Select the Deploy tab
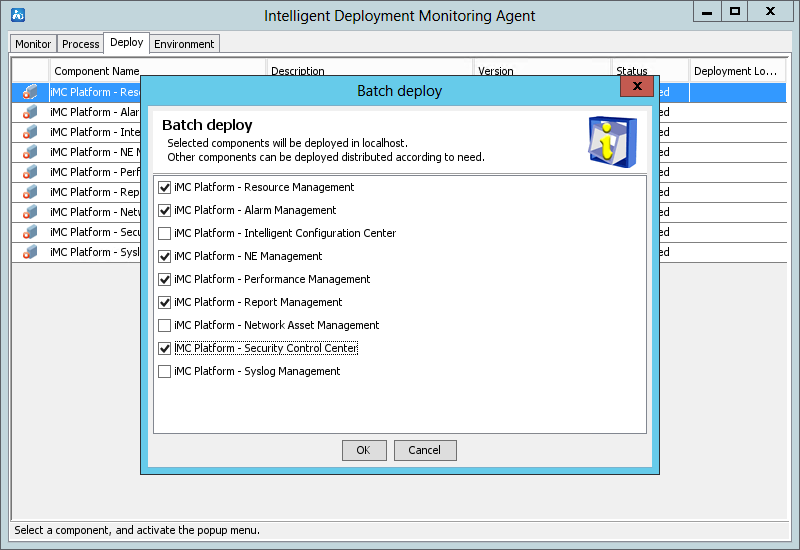The width and height of the screenshot is (800, 550). coord(127,42)
